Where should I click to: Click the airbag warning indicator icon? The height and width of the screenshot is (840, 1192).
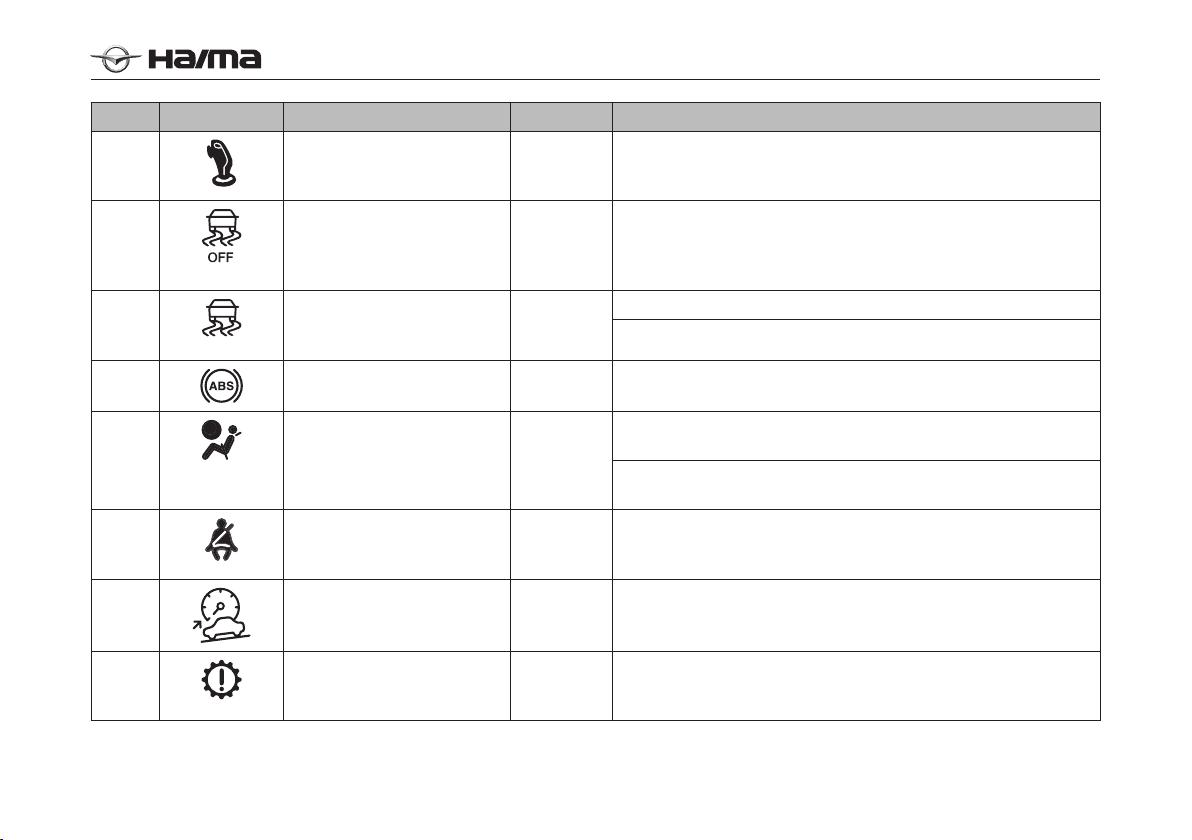(221, 439)
